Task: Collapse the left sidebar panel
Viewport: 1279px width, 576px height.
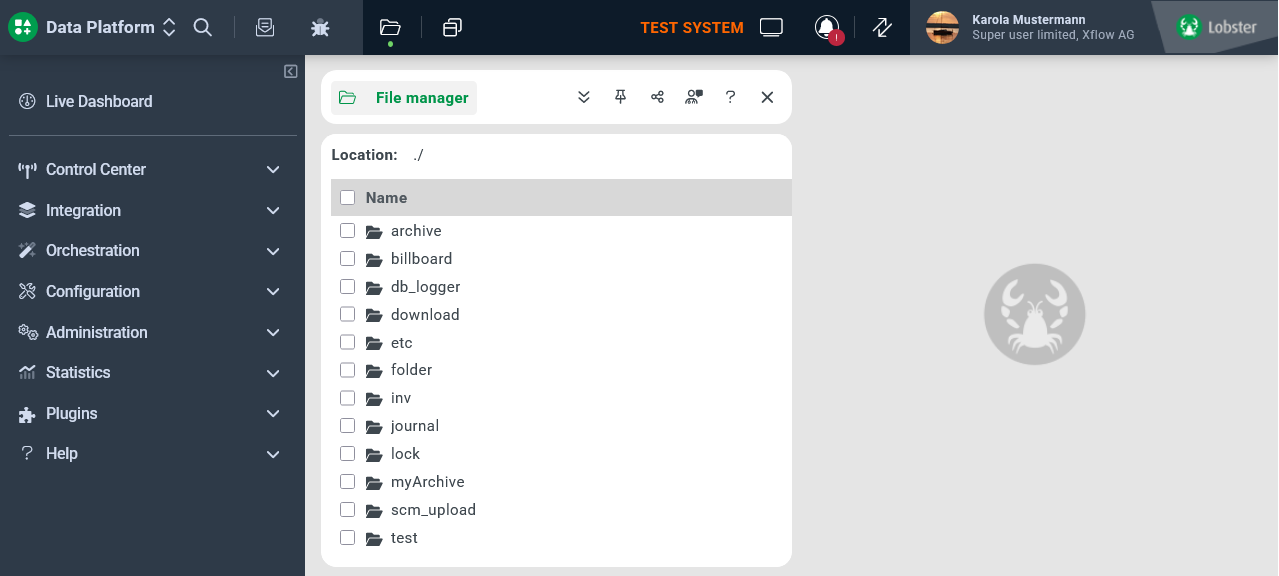Action: click(x=290, y=71)
